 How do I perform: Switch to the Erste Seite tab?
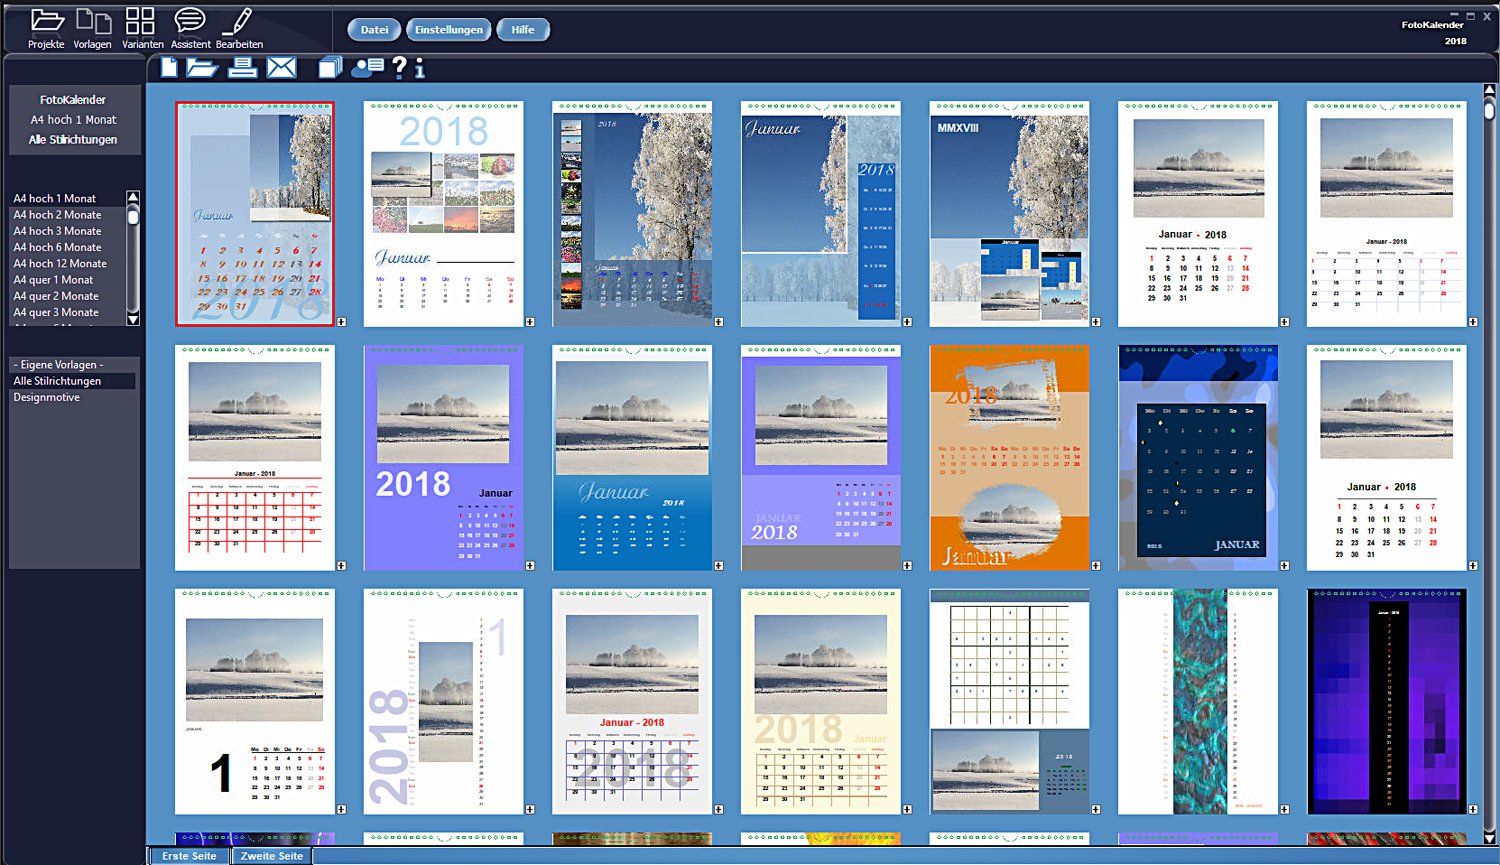189,856
